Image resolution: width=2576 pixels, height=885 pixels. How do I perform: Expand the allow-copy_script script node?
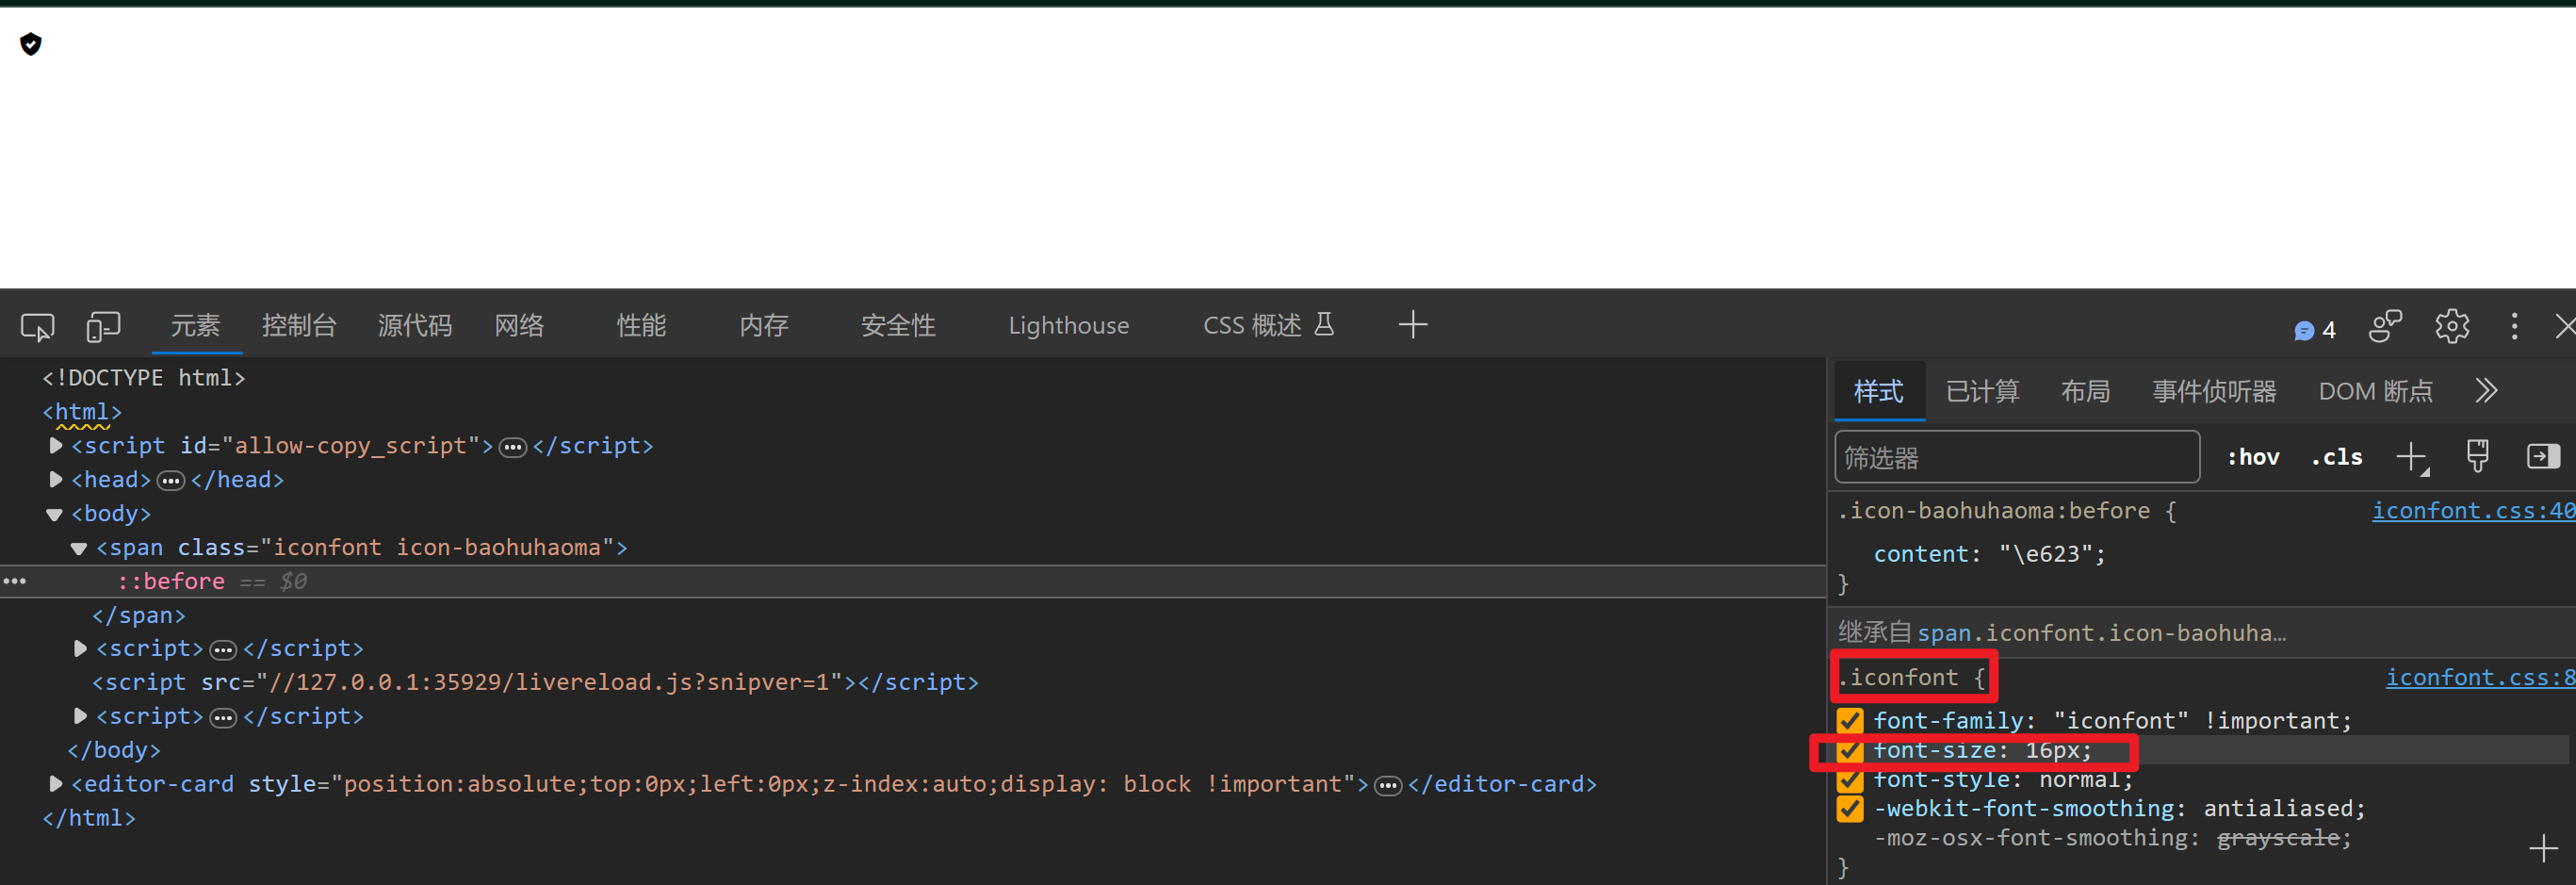[56, 446]
